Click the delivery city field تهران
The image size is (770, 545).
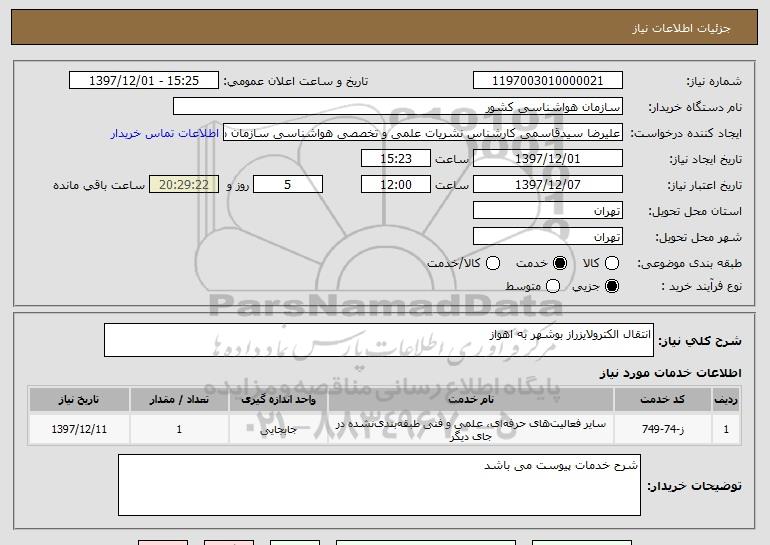548,237
